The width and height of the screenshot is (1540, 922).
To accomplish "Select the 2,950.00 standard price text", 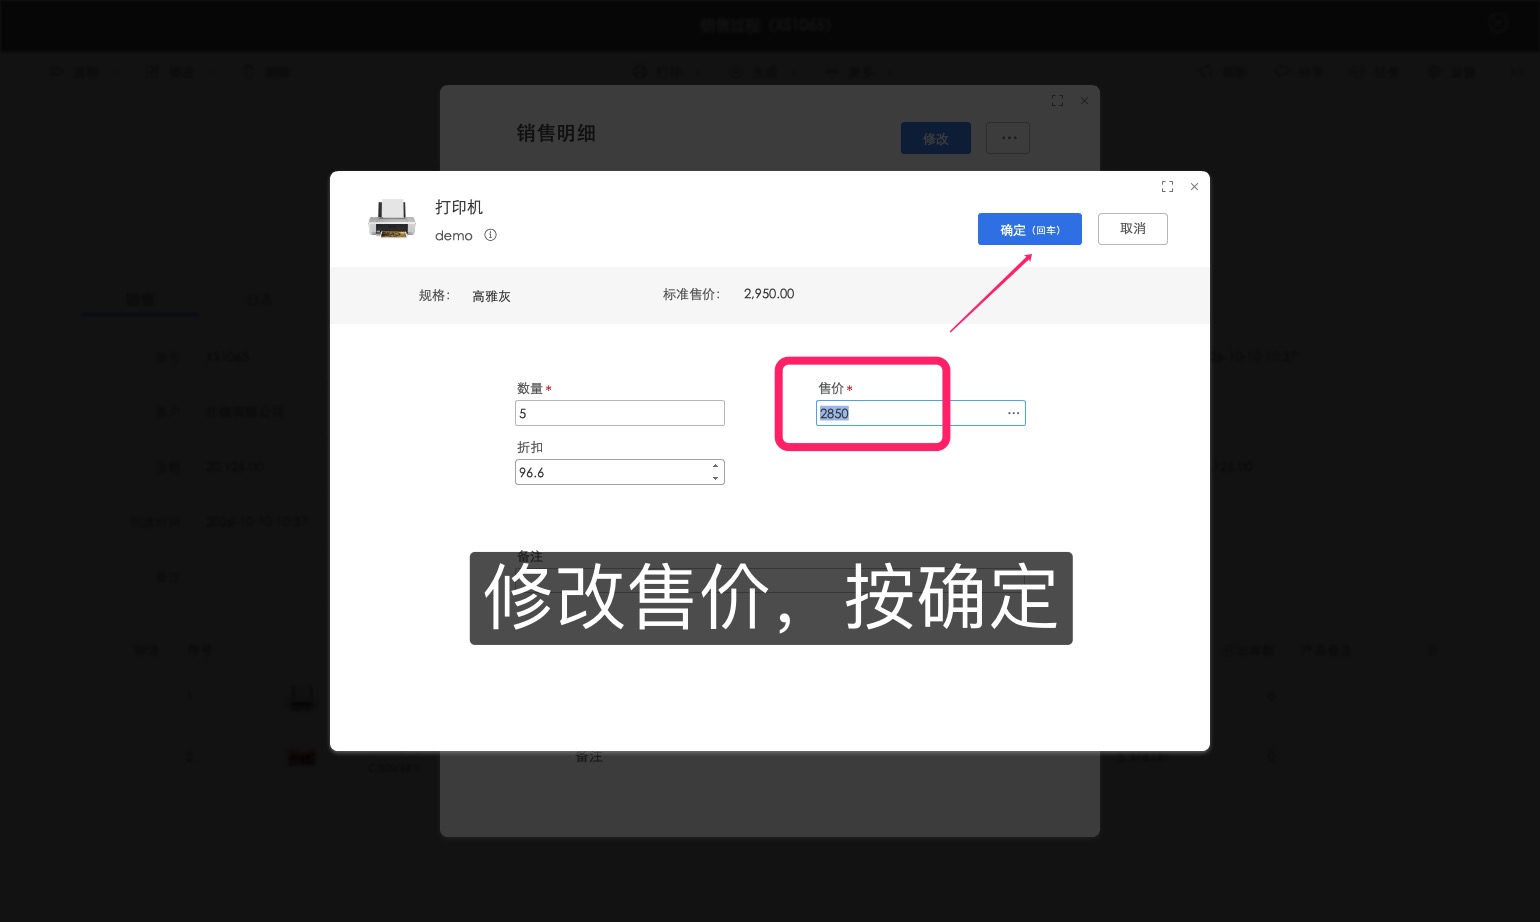I will coord(769,294).
